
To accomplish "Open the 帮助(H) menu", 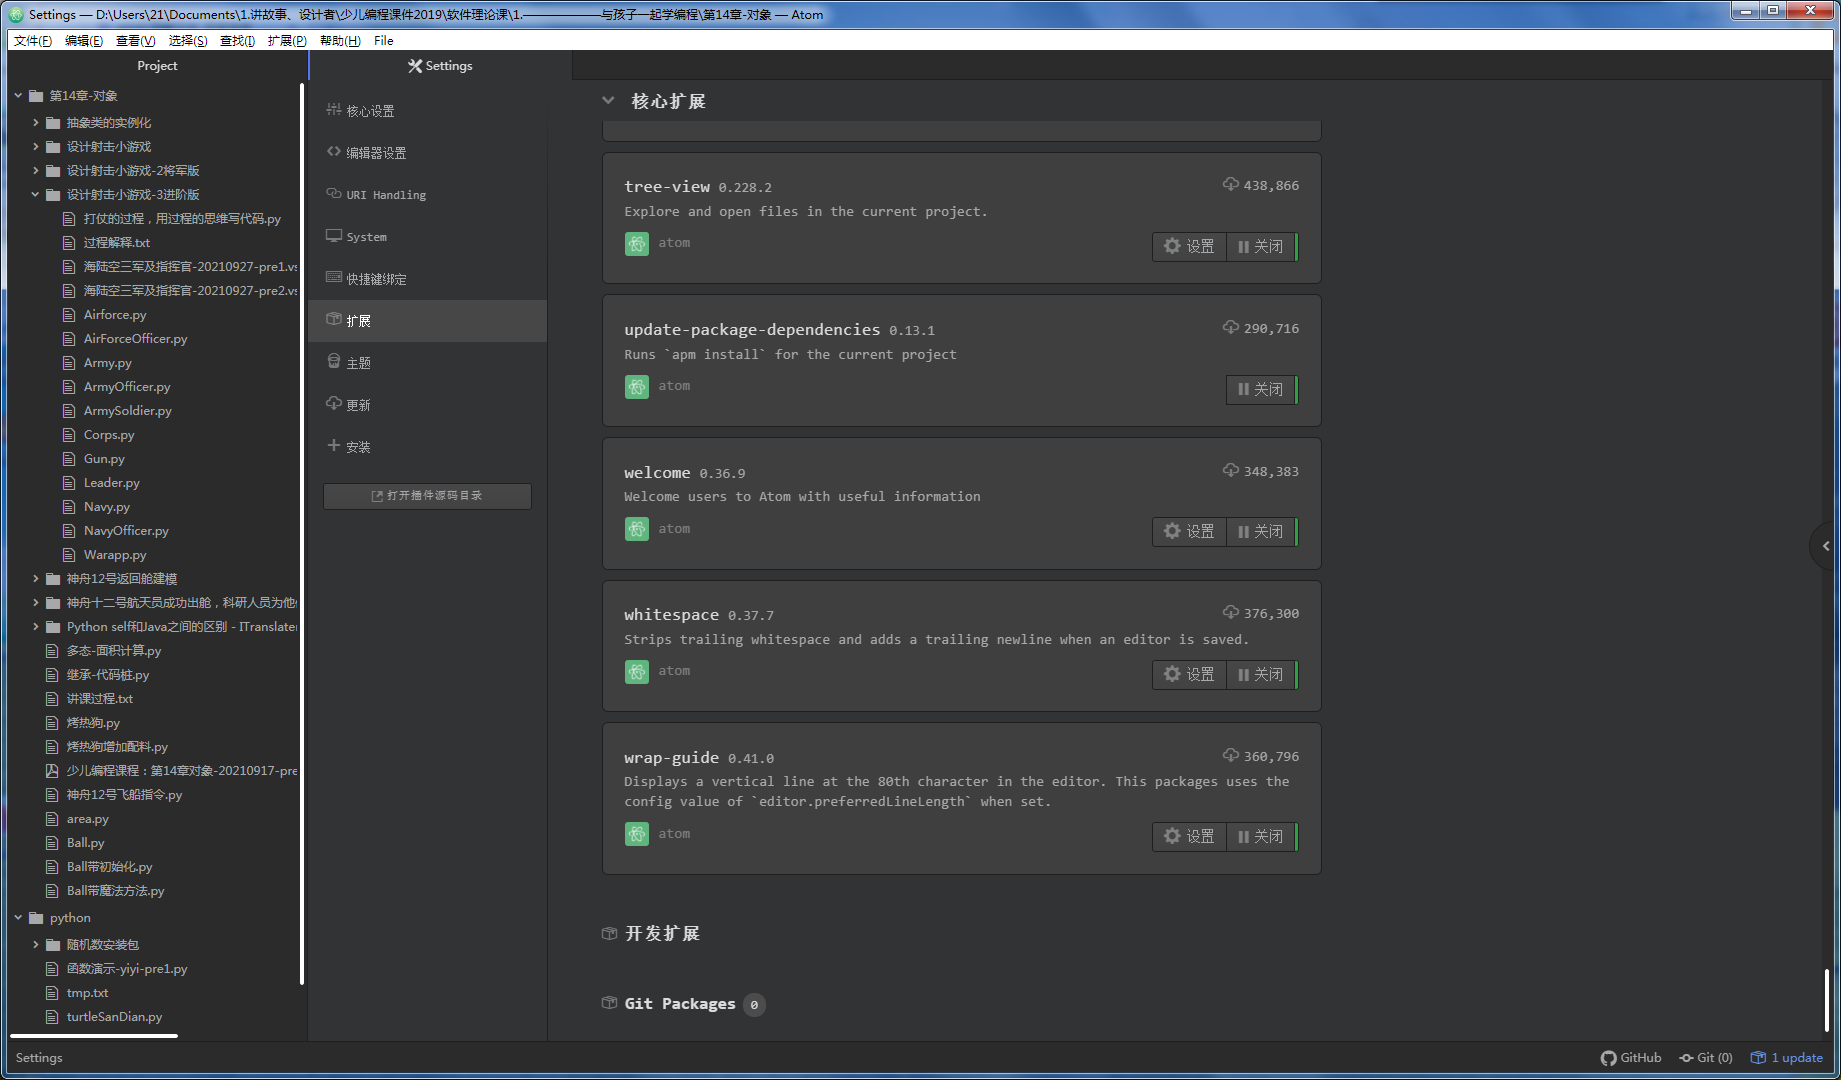I will click(340, 41).
